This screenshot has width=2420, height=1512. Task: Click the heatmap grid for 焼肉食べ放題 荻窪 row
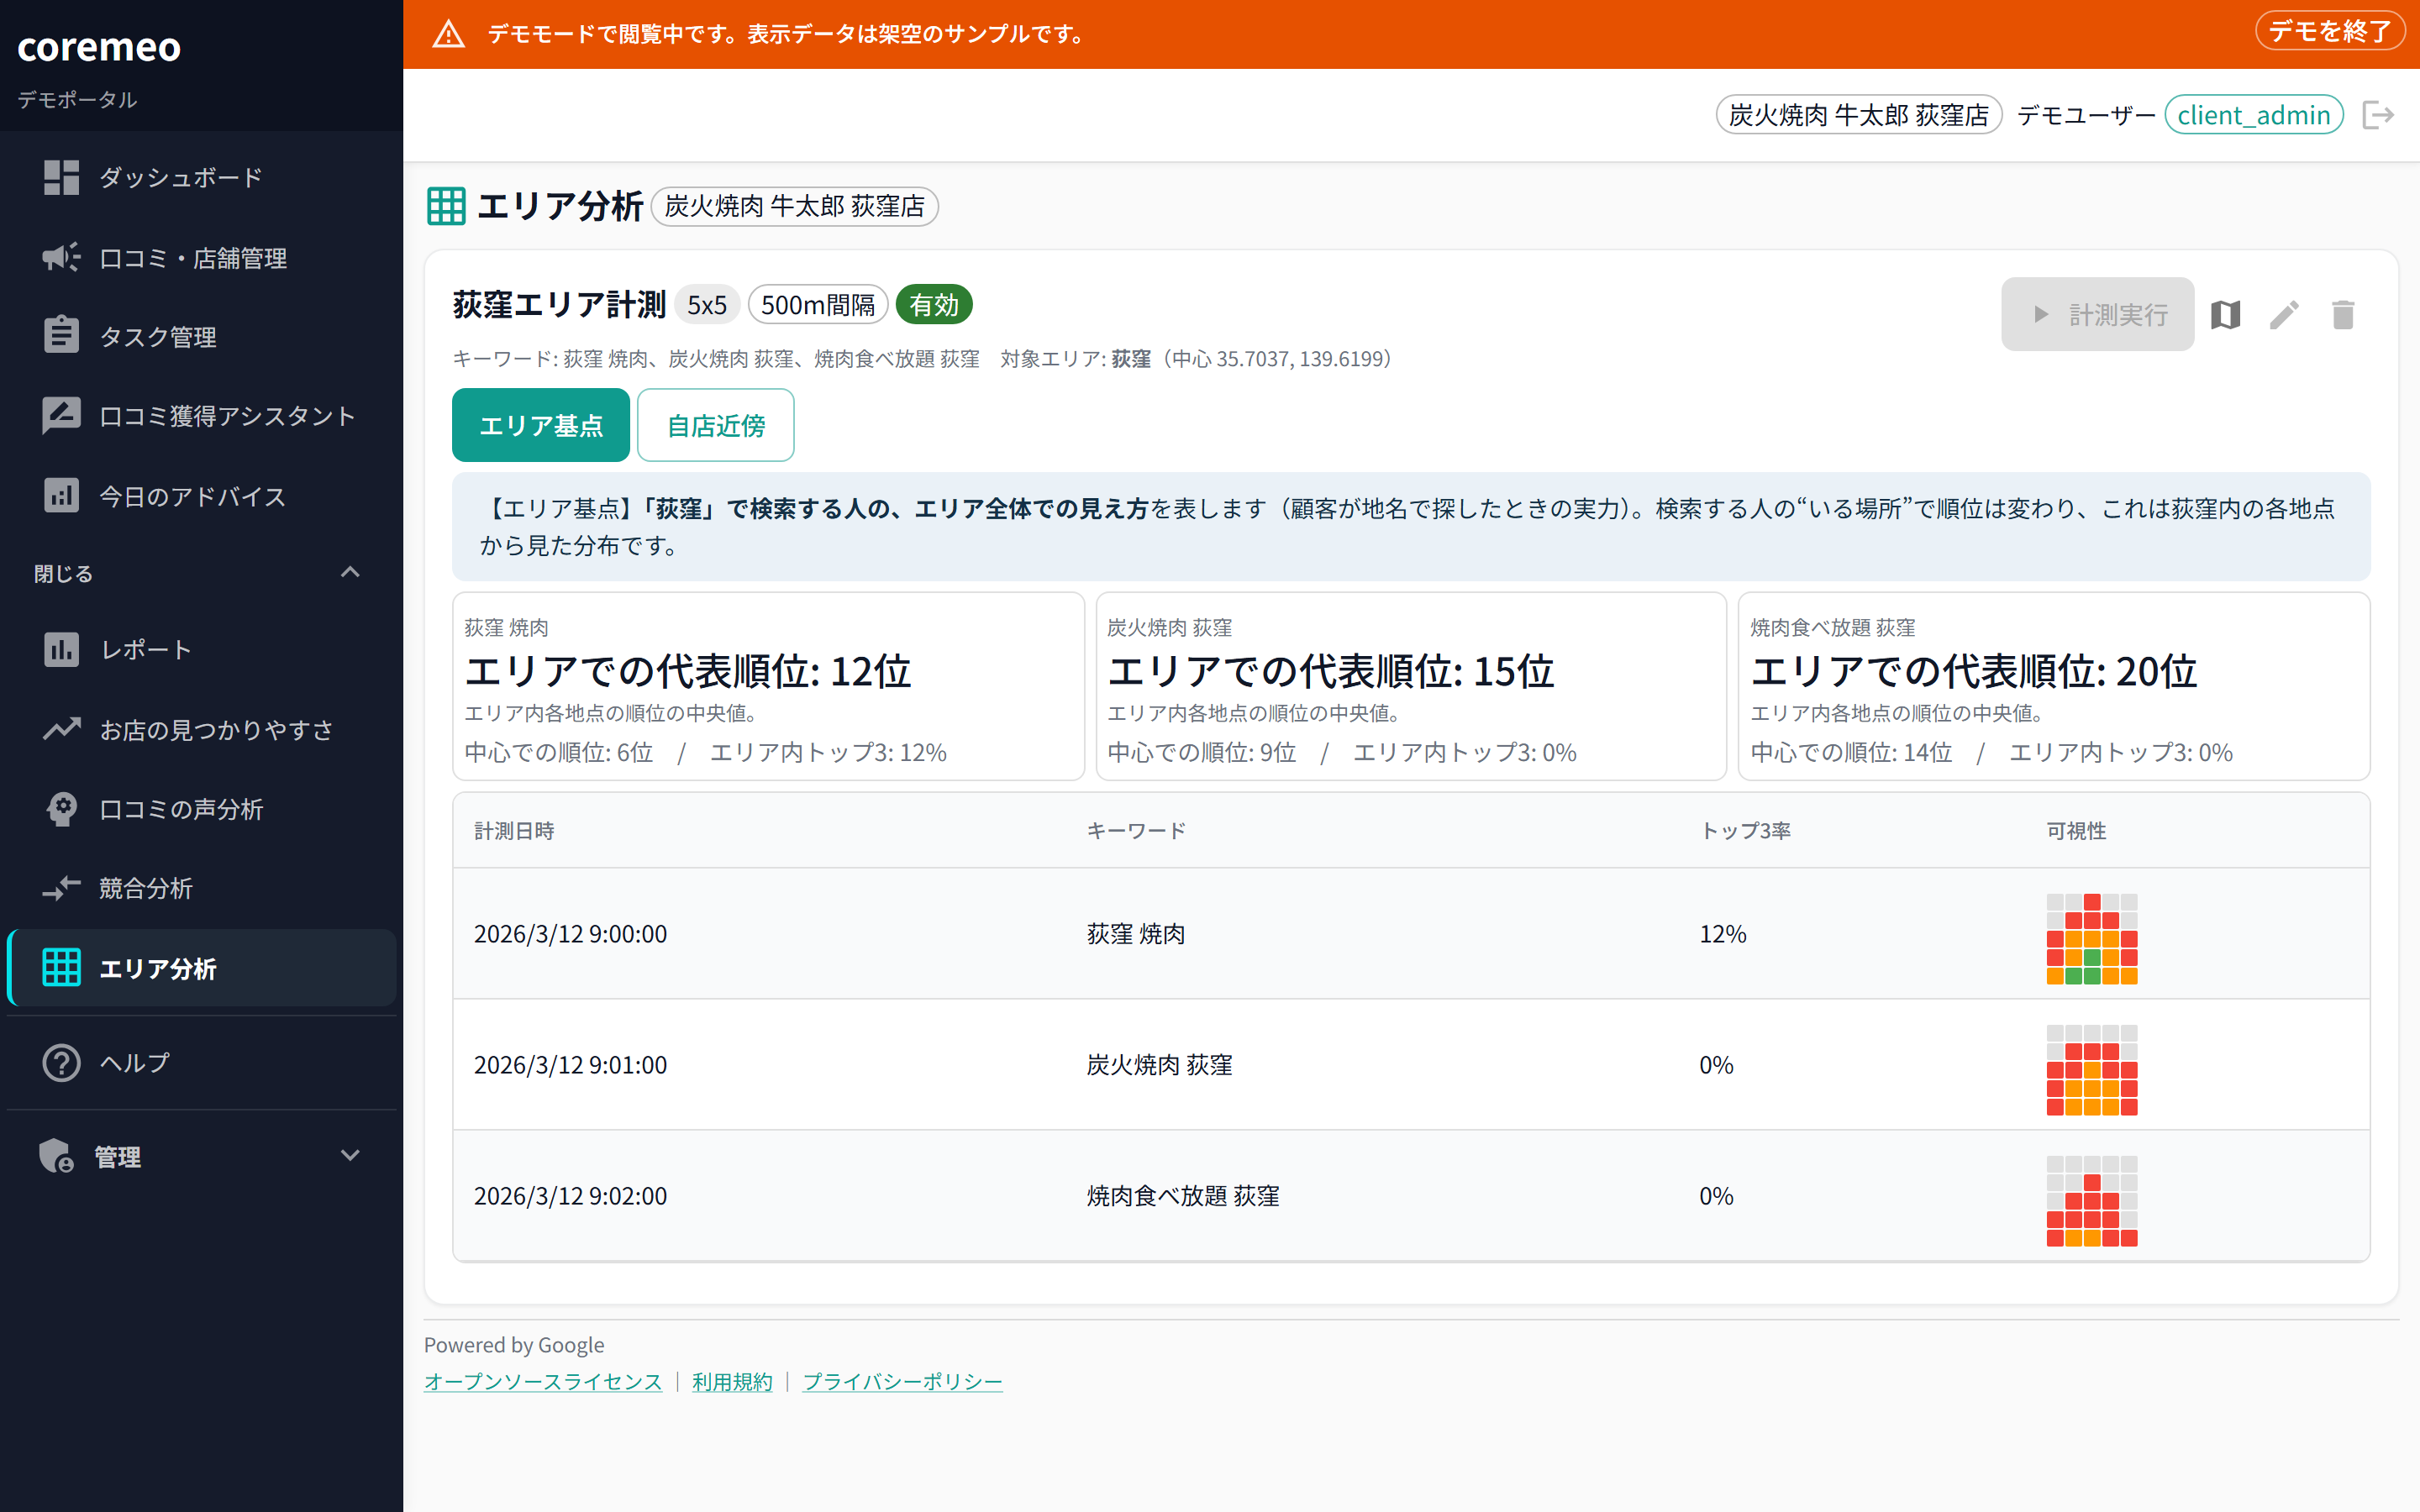coord(2091,1200)
